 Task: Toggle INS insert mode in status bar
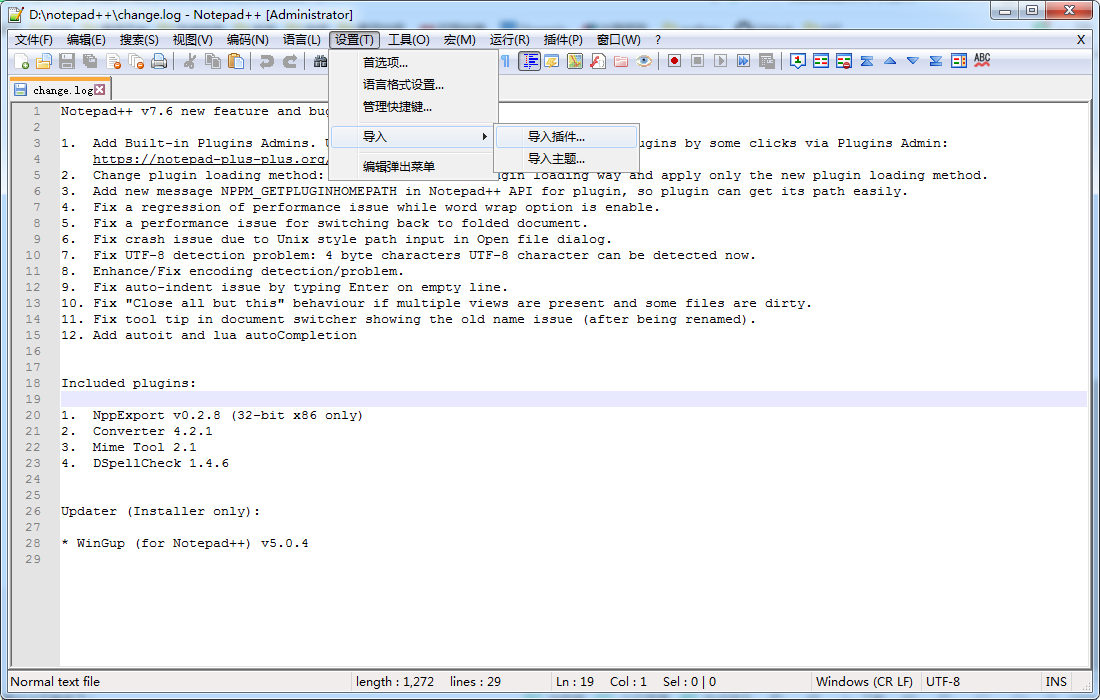[x=1056, y=682]
